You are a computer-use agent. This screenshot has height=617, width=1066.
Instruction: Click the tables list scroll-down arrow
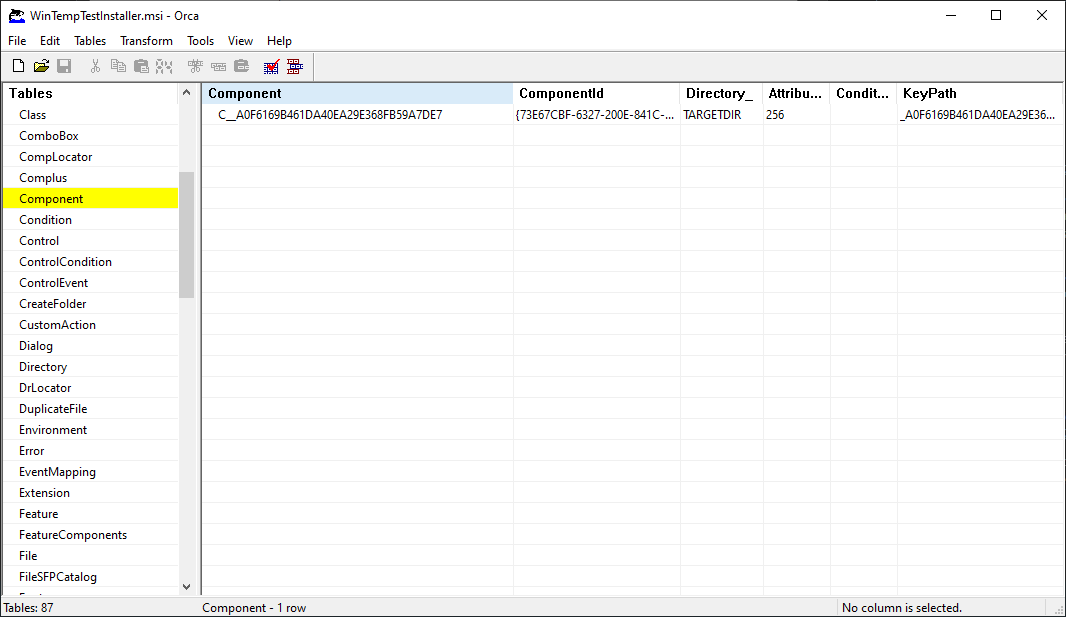(x=187, y=586)
